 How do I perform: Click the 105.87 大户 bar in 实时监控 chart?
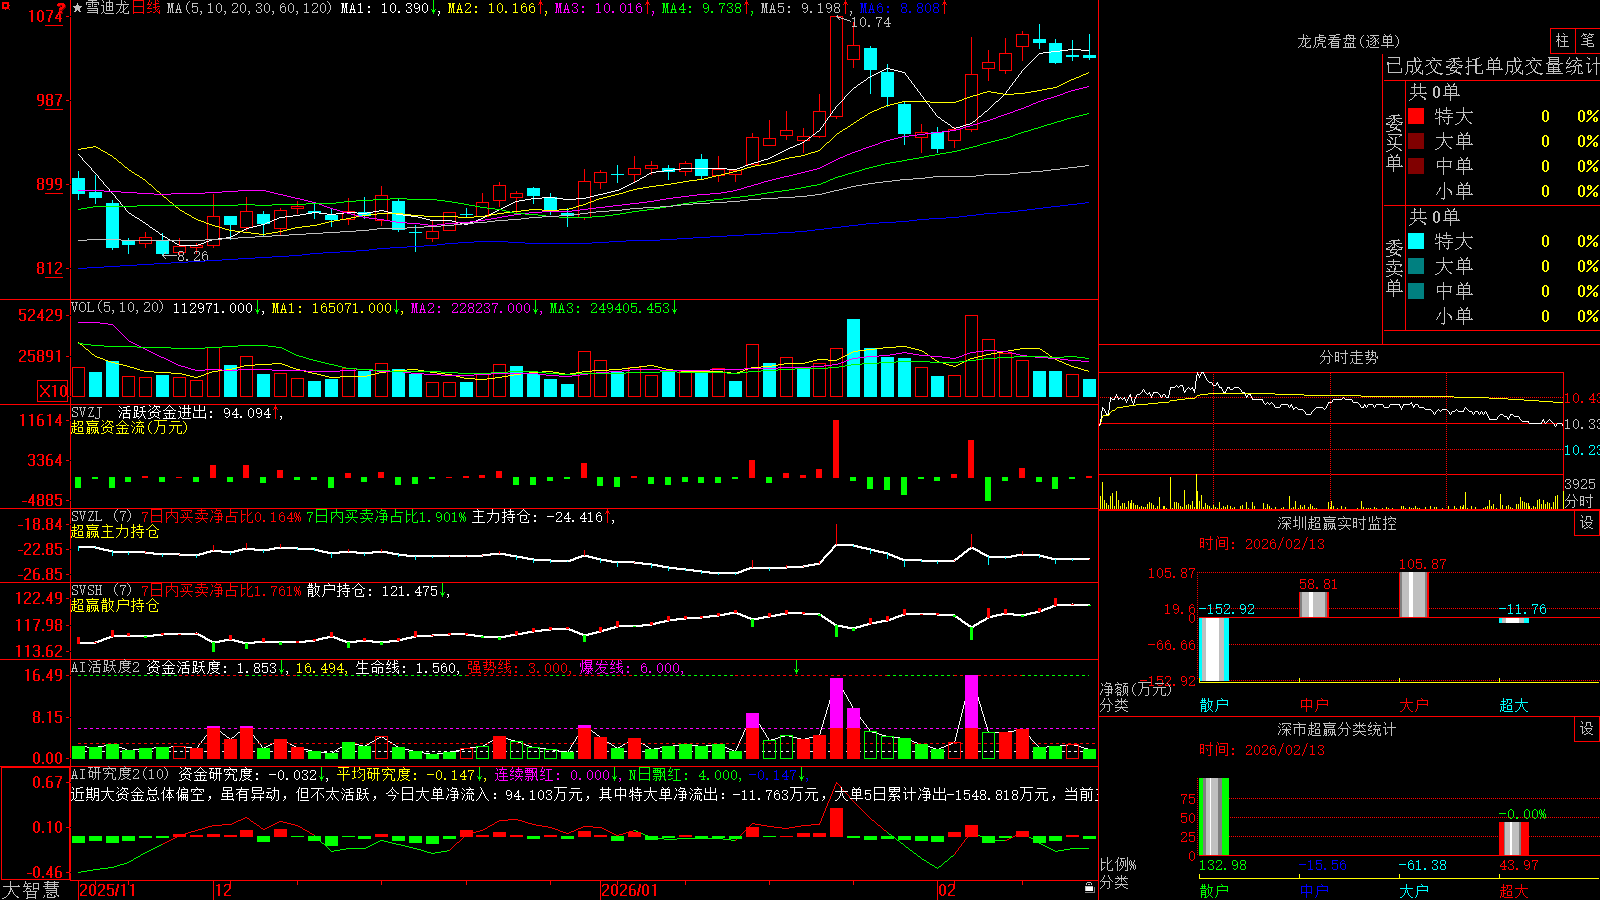click(x=1414, y=594)
